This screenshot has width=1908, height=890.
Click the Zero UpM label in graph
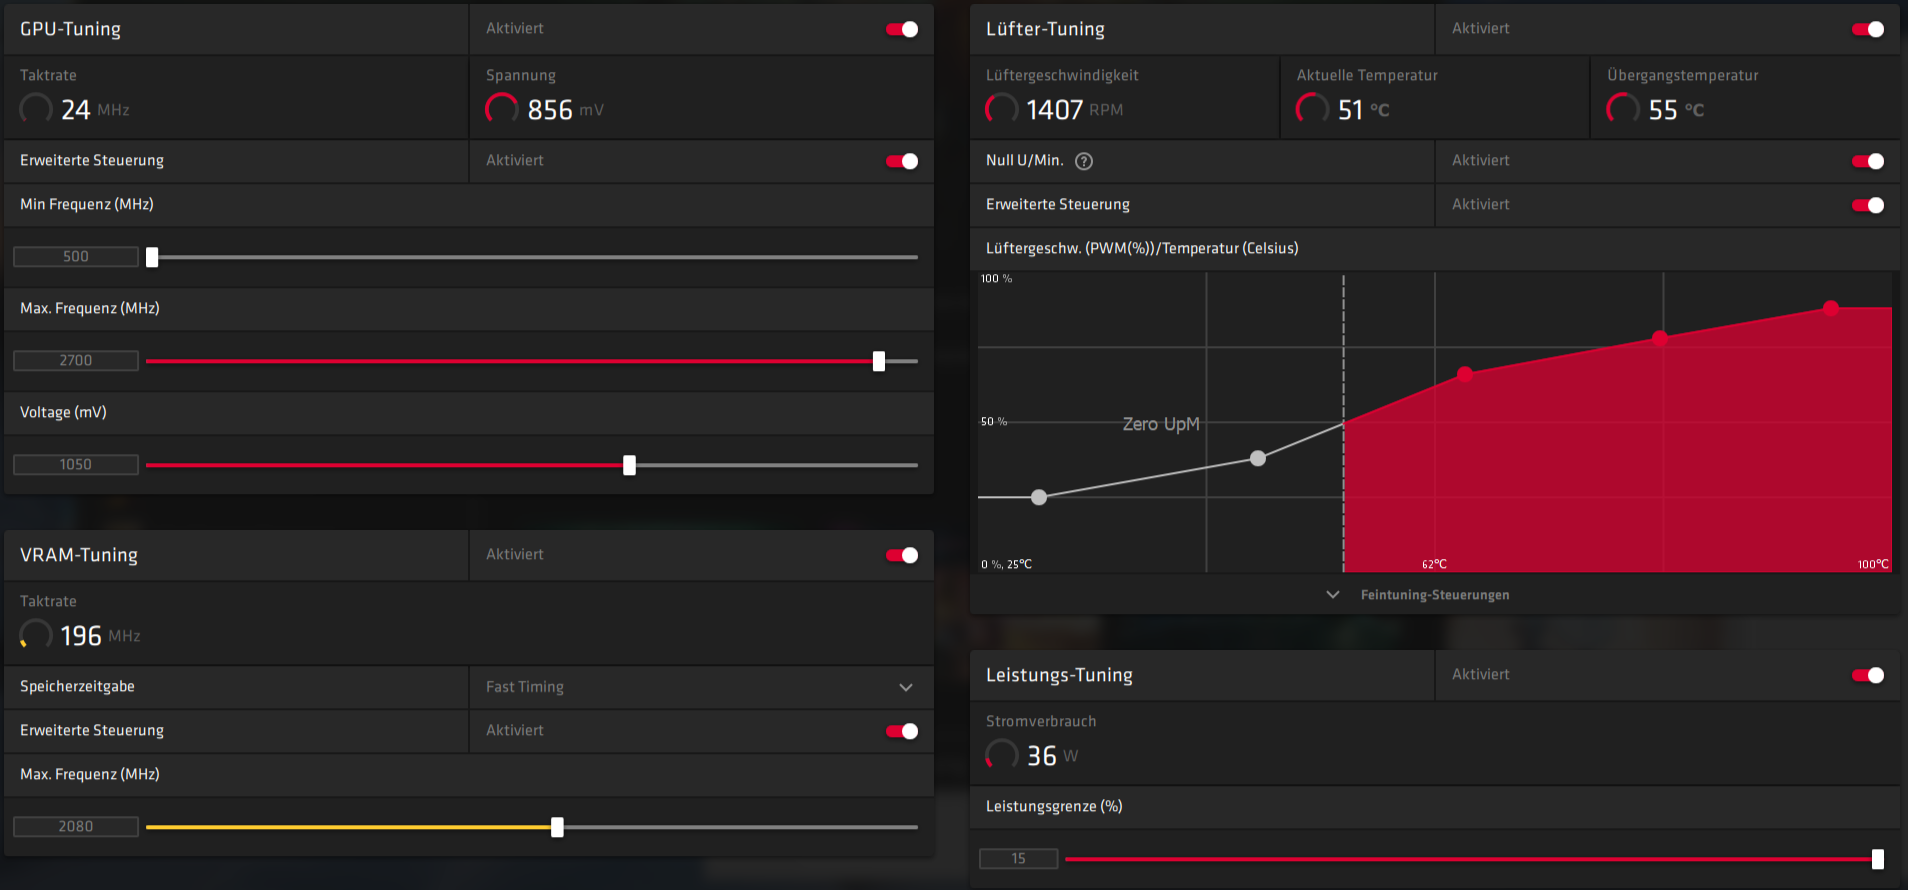[x=1161, y=424]
